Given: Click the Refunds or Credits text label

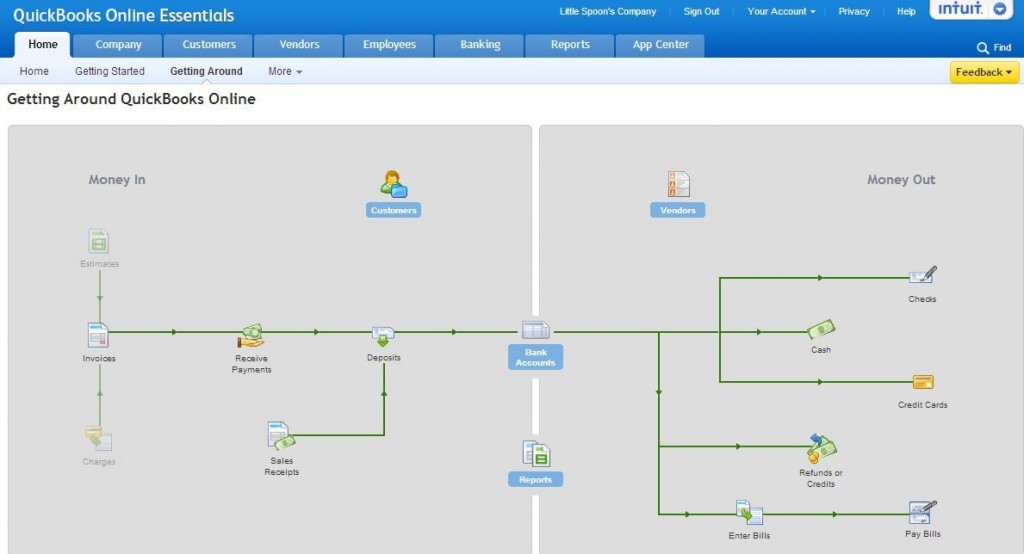Looking at the screenshot, I should (x=821, y=478).
